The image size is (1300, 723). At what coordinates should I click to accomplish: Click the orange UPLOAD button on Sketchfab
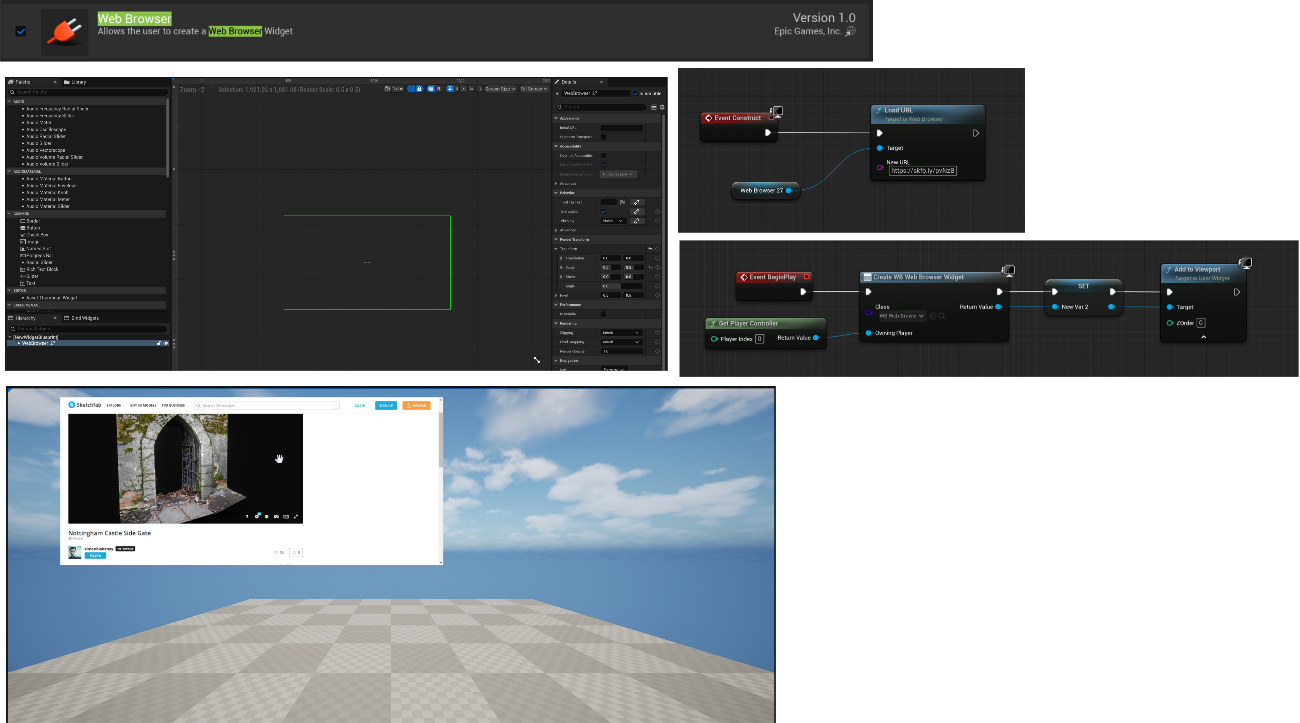click(x=416, y=405)
